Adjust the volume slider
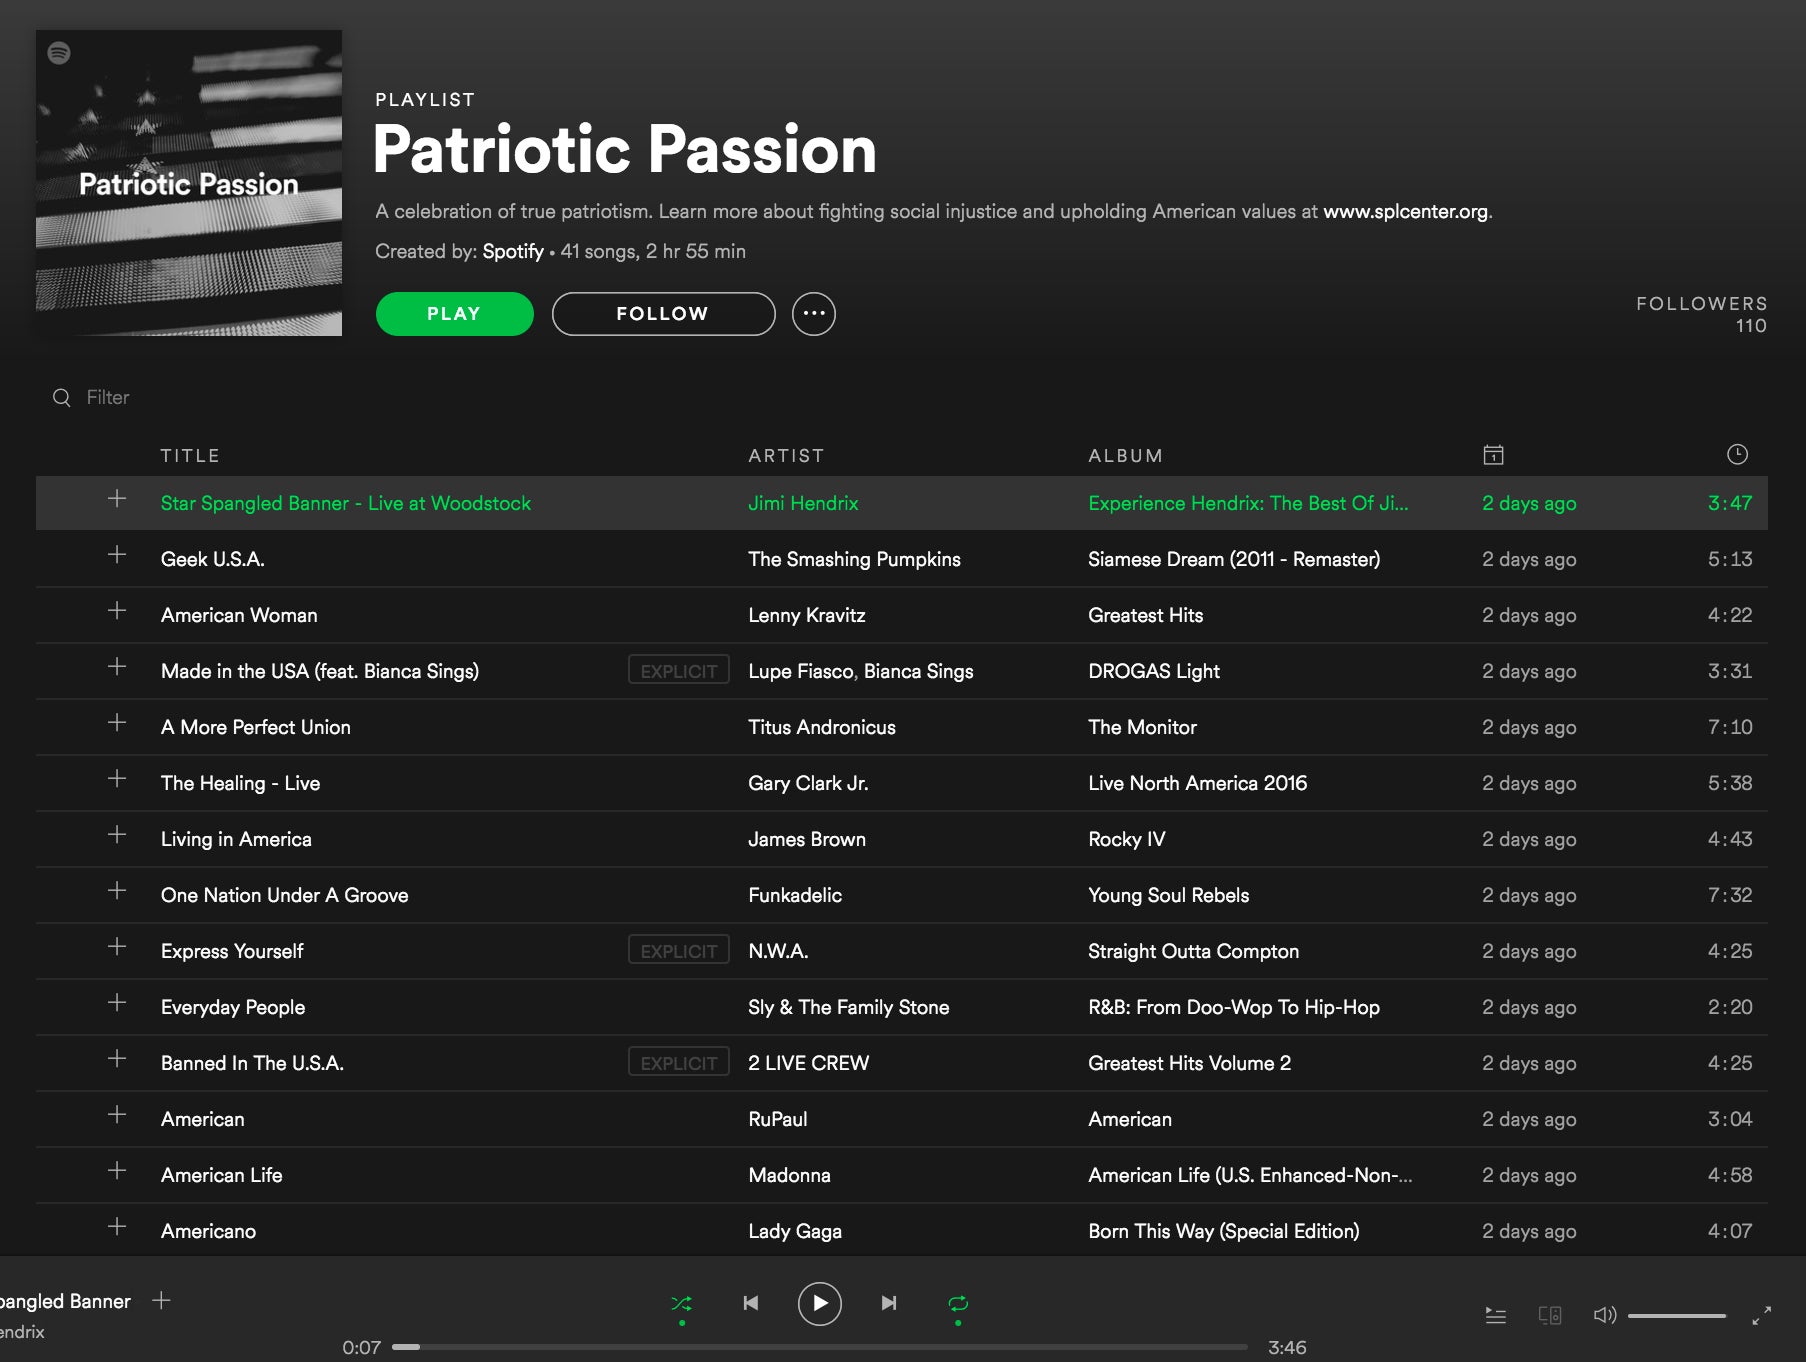 tap(1677, 1316)
